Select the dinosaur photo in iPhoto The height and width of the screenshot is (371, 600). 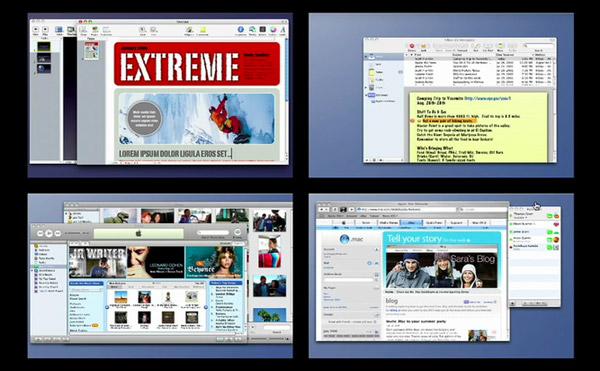[x=120, y=216]
